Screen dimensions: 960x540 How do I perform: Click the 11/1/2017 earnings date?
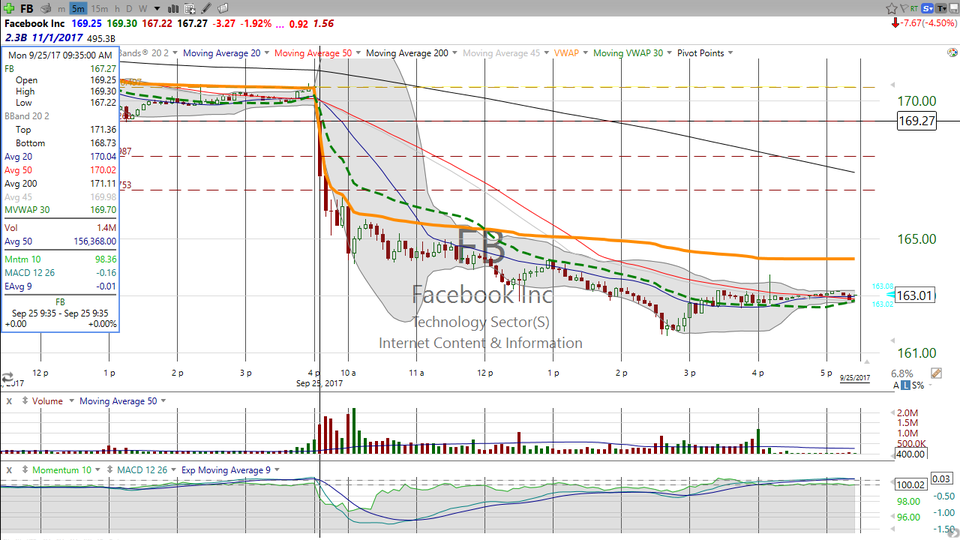click(x=57, y=38)
